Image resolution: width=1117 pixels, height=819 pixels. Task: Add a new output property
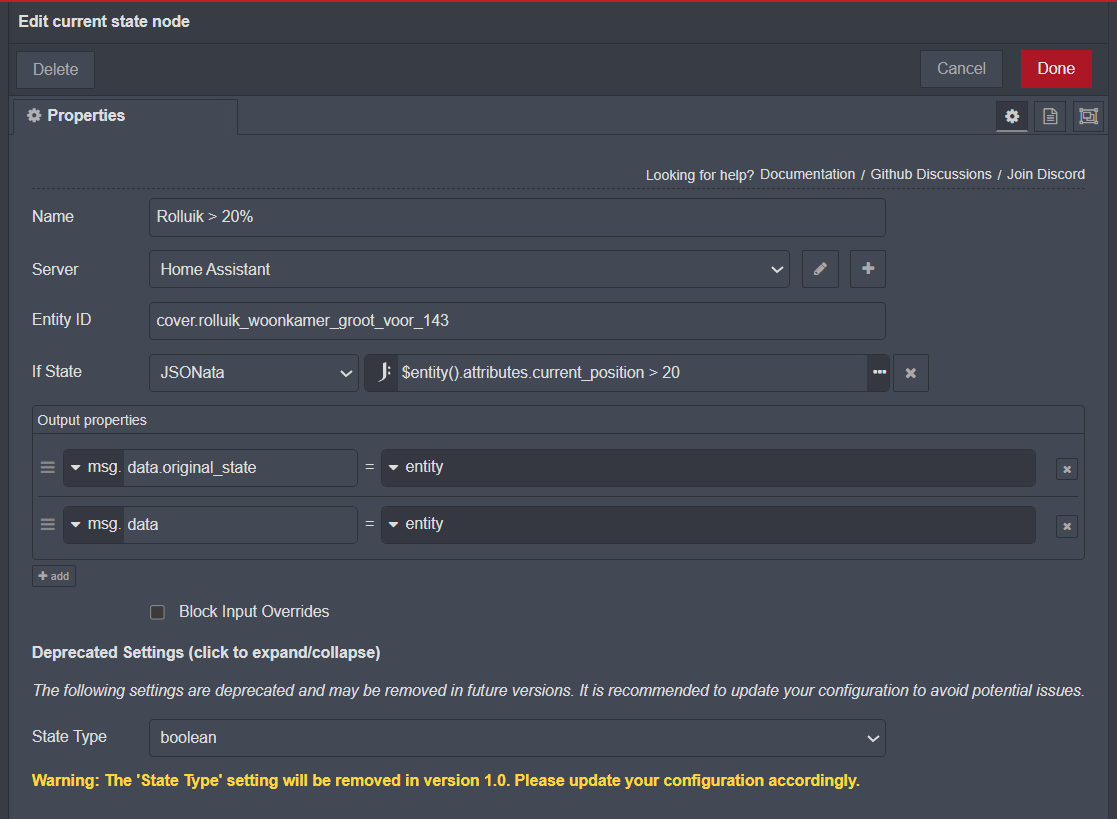[x=54, y=576]
